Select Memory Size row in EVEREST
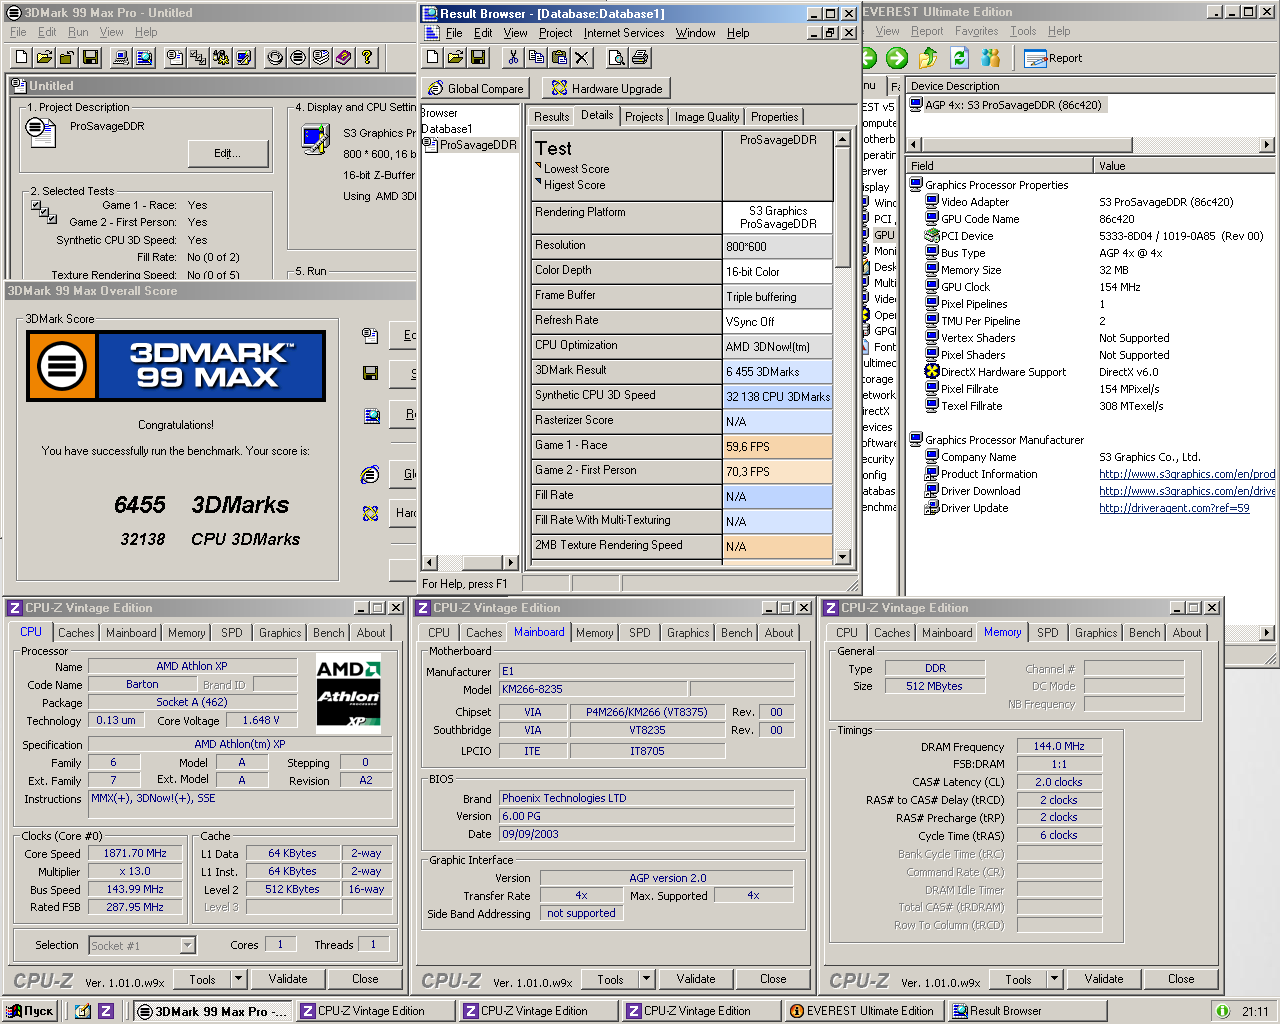 1090,270
